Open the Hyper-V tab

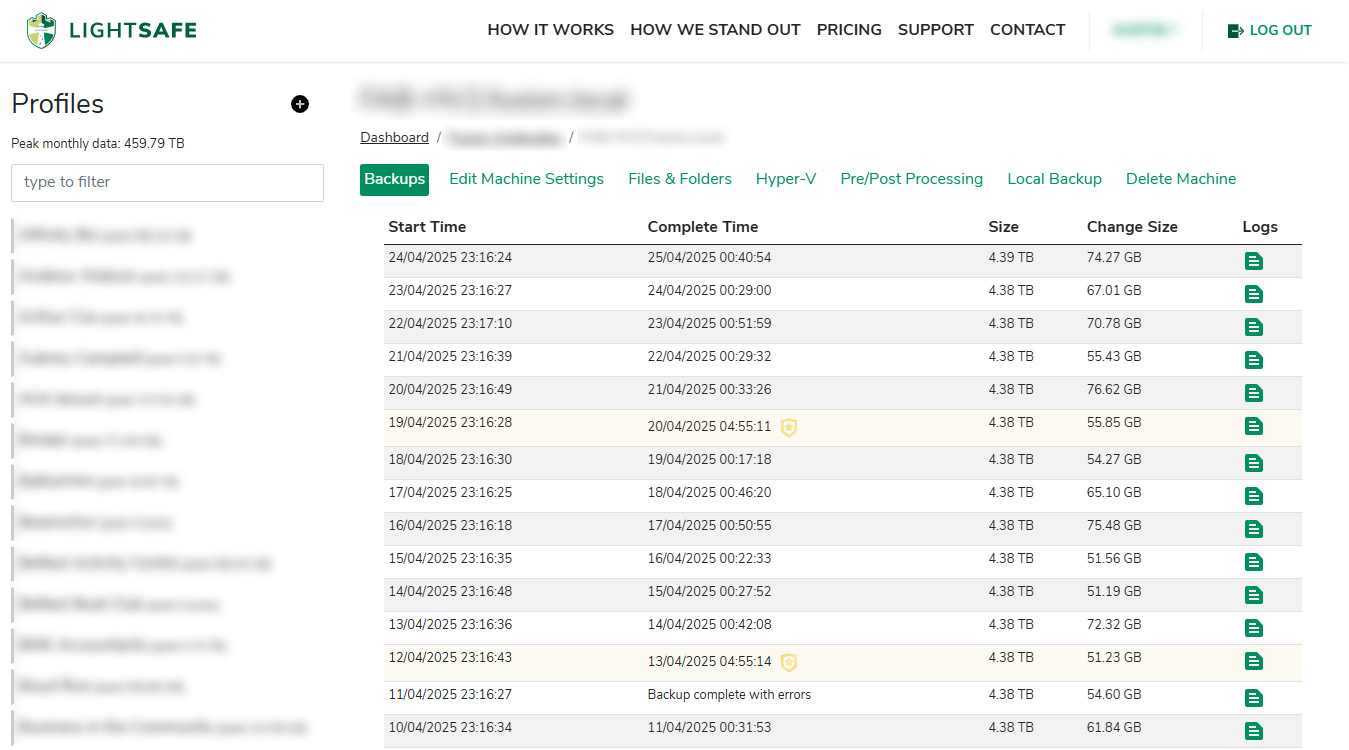[786, 179]
